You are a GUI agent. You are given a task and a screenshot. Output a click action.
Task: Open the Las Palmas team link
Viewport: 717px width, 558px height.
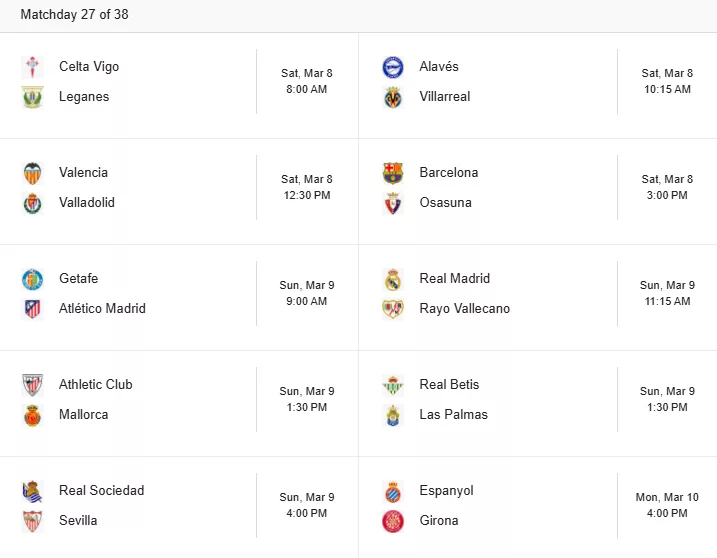click(x=454, y=414)
